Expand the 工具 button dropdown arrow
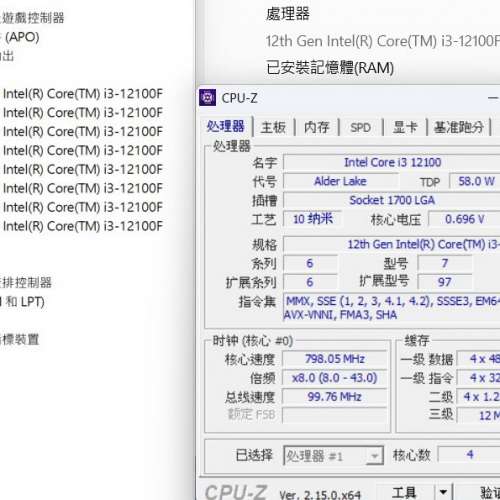The width and height of the screenshot is (500, 500). [443, 492]
